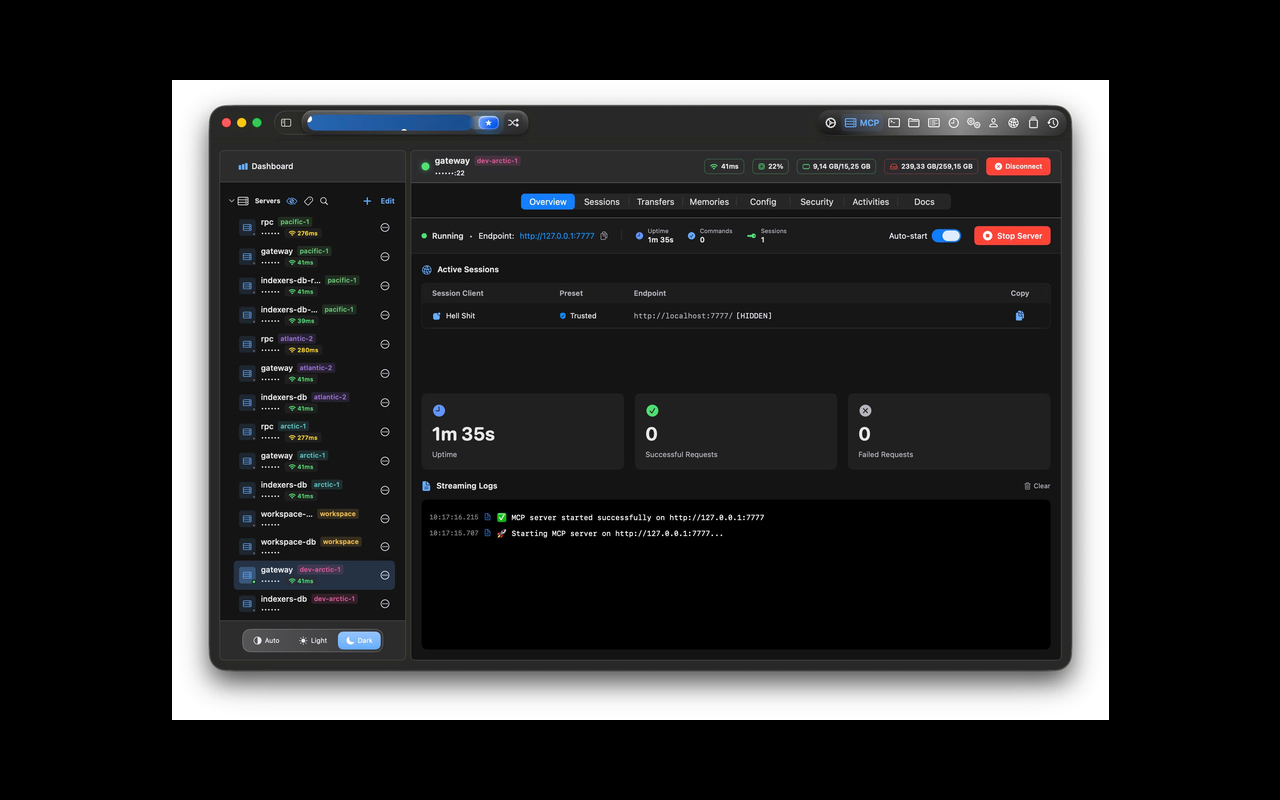The image size is (1280, 800).
Task: Click the tag filter icon beside Servers
Action: pyautogui.click(x=309, y=201)
